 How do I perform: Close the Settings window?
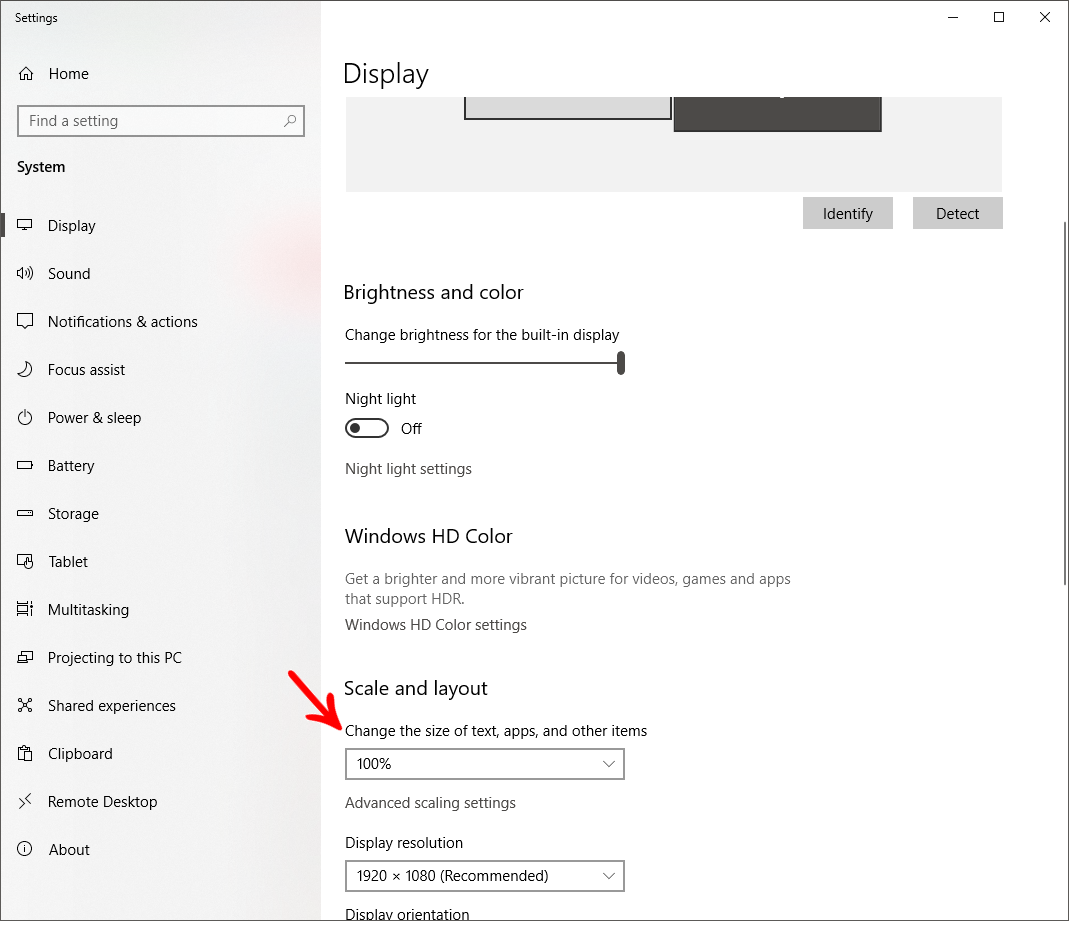coord(1045,17)
